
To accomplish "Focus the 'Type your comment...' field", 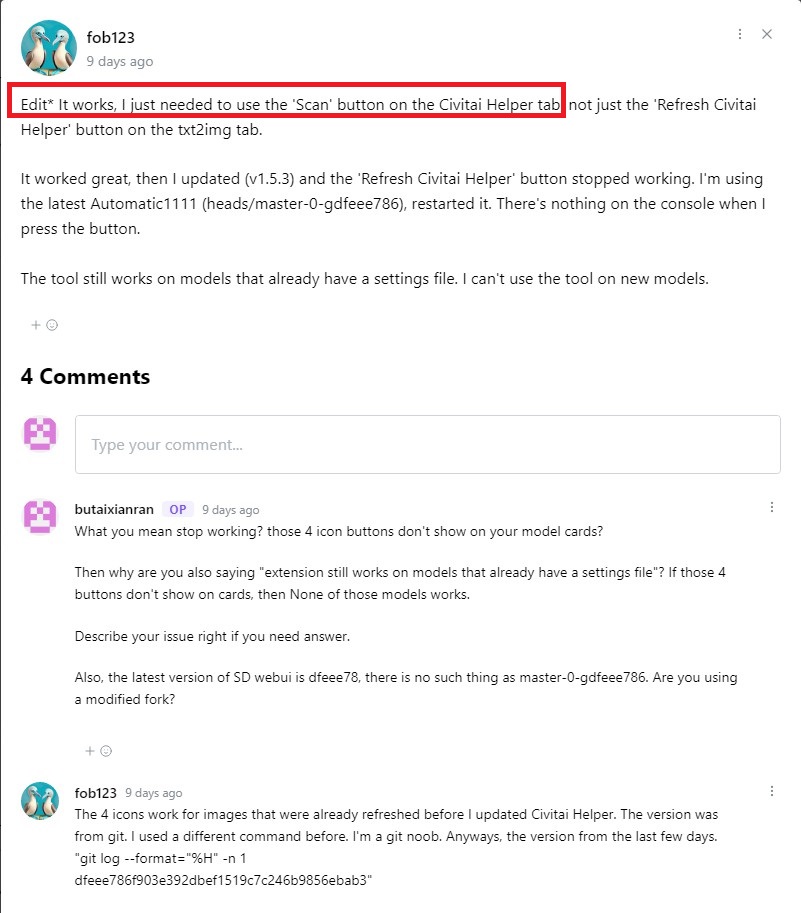I will (x=427, y=445).
